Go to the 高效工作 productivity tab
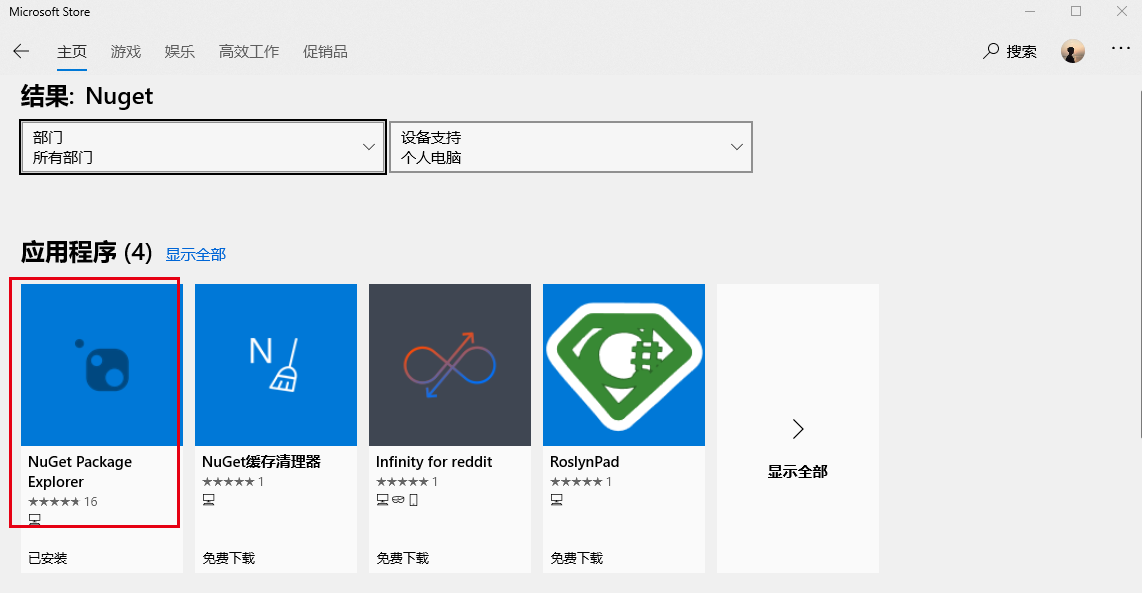The width and height of the screenshot is (1142, 593). pos(249,51)
